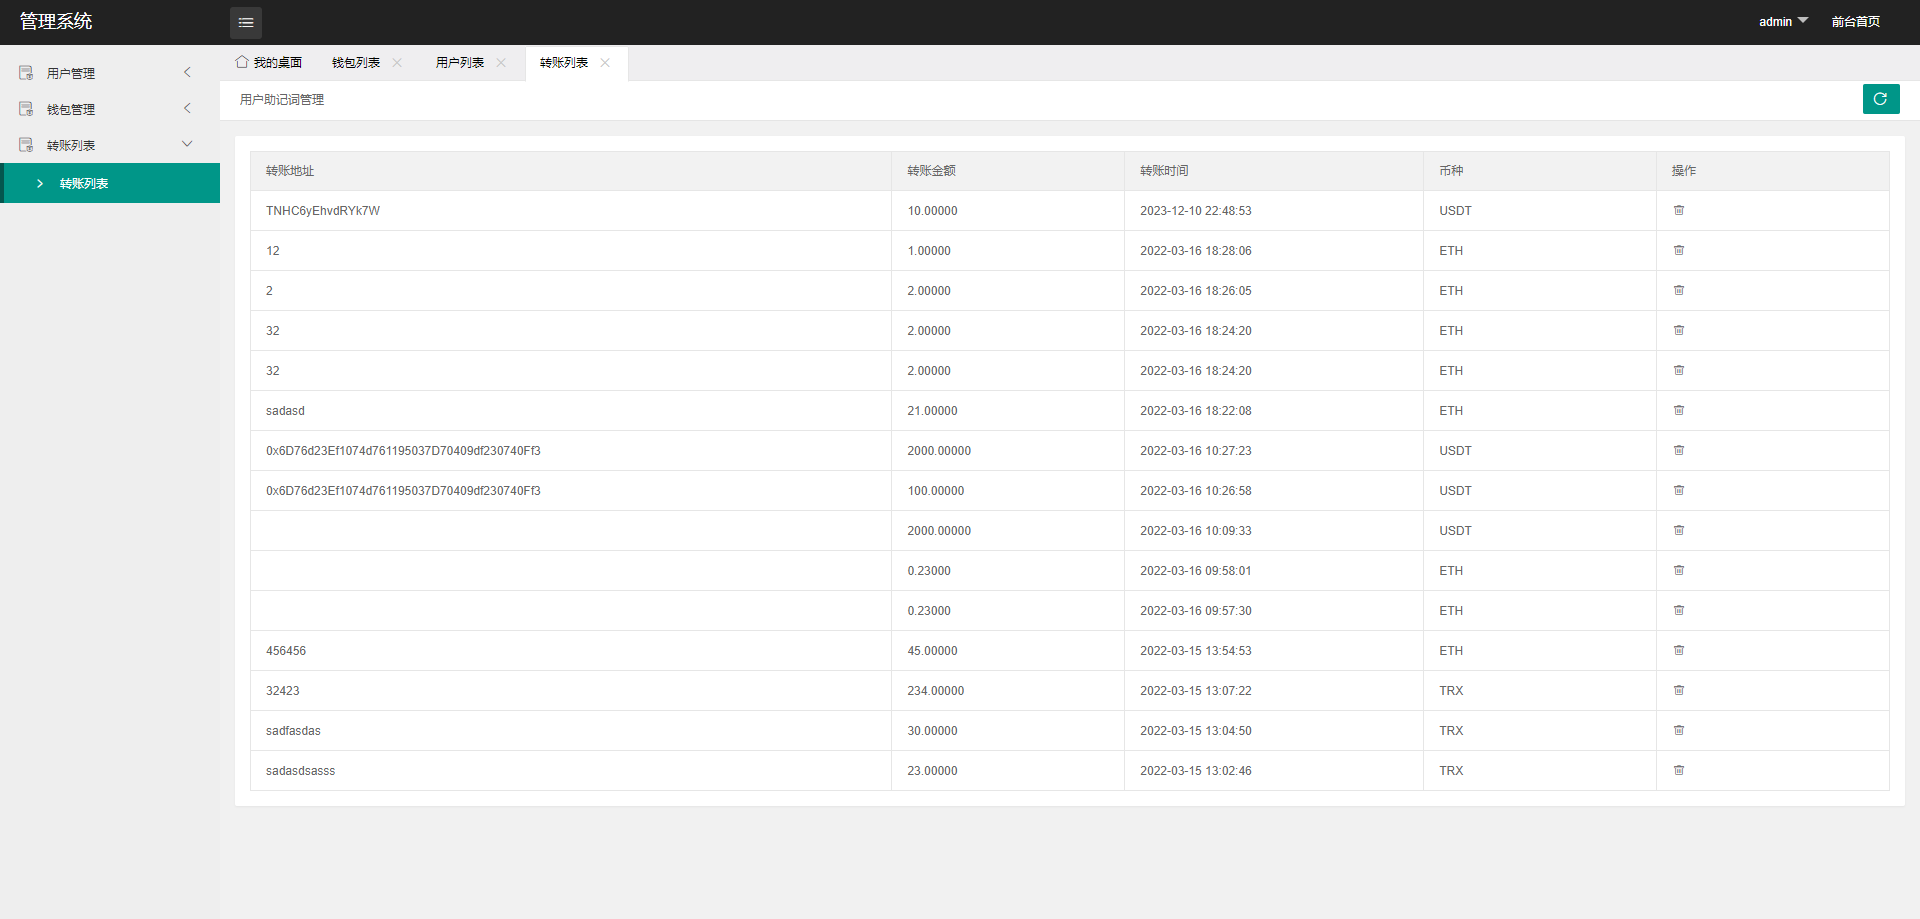Open the admin account dropdown
The height and width of the screenshot is (919, 1920).
click(1783, 21)
